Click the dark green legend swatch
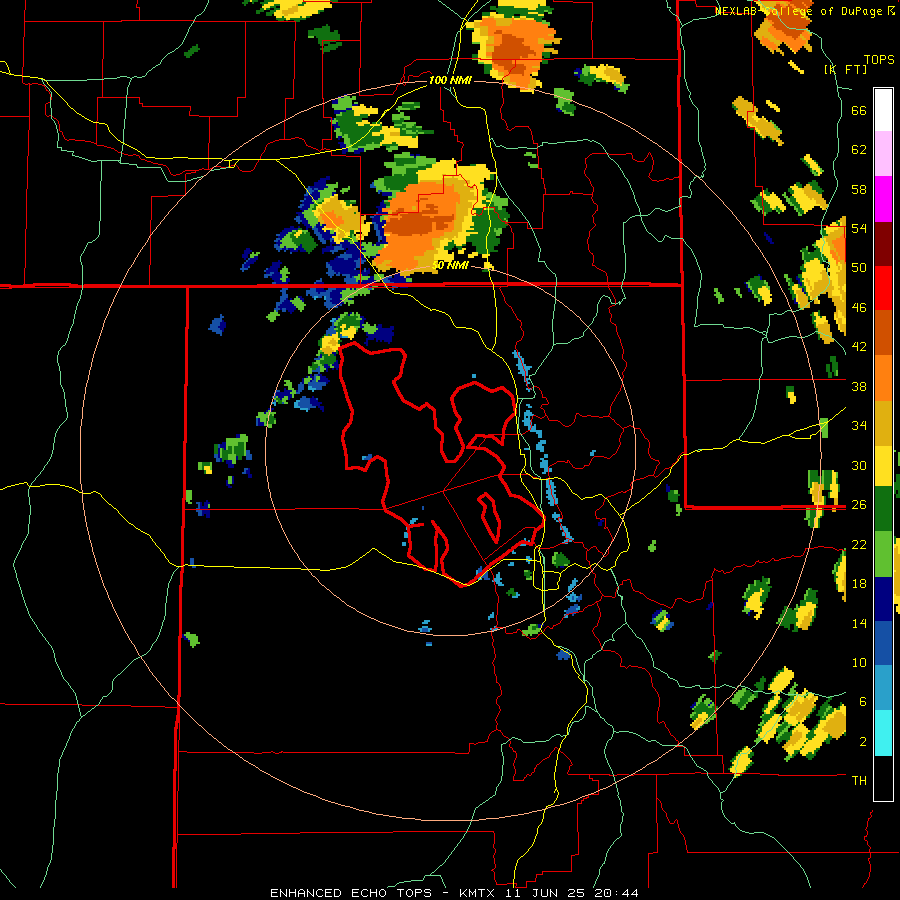The image size is (900, 900). pos(883,509)
